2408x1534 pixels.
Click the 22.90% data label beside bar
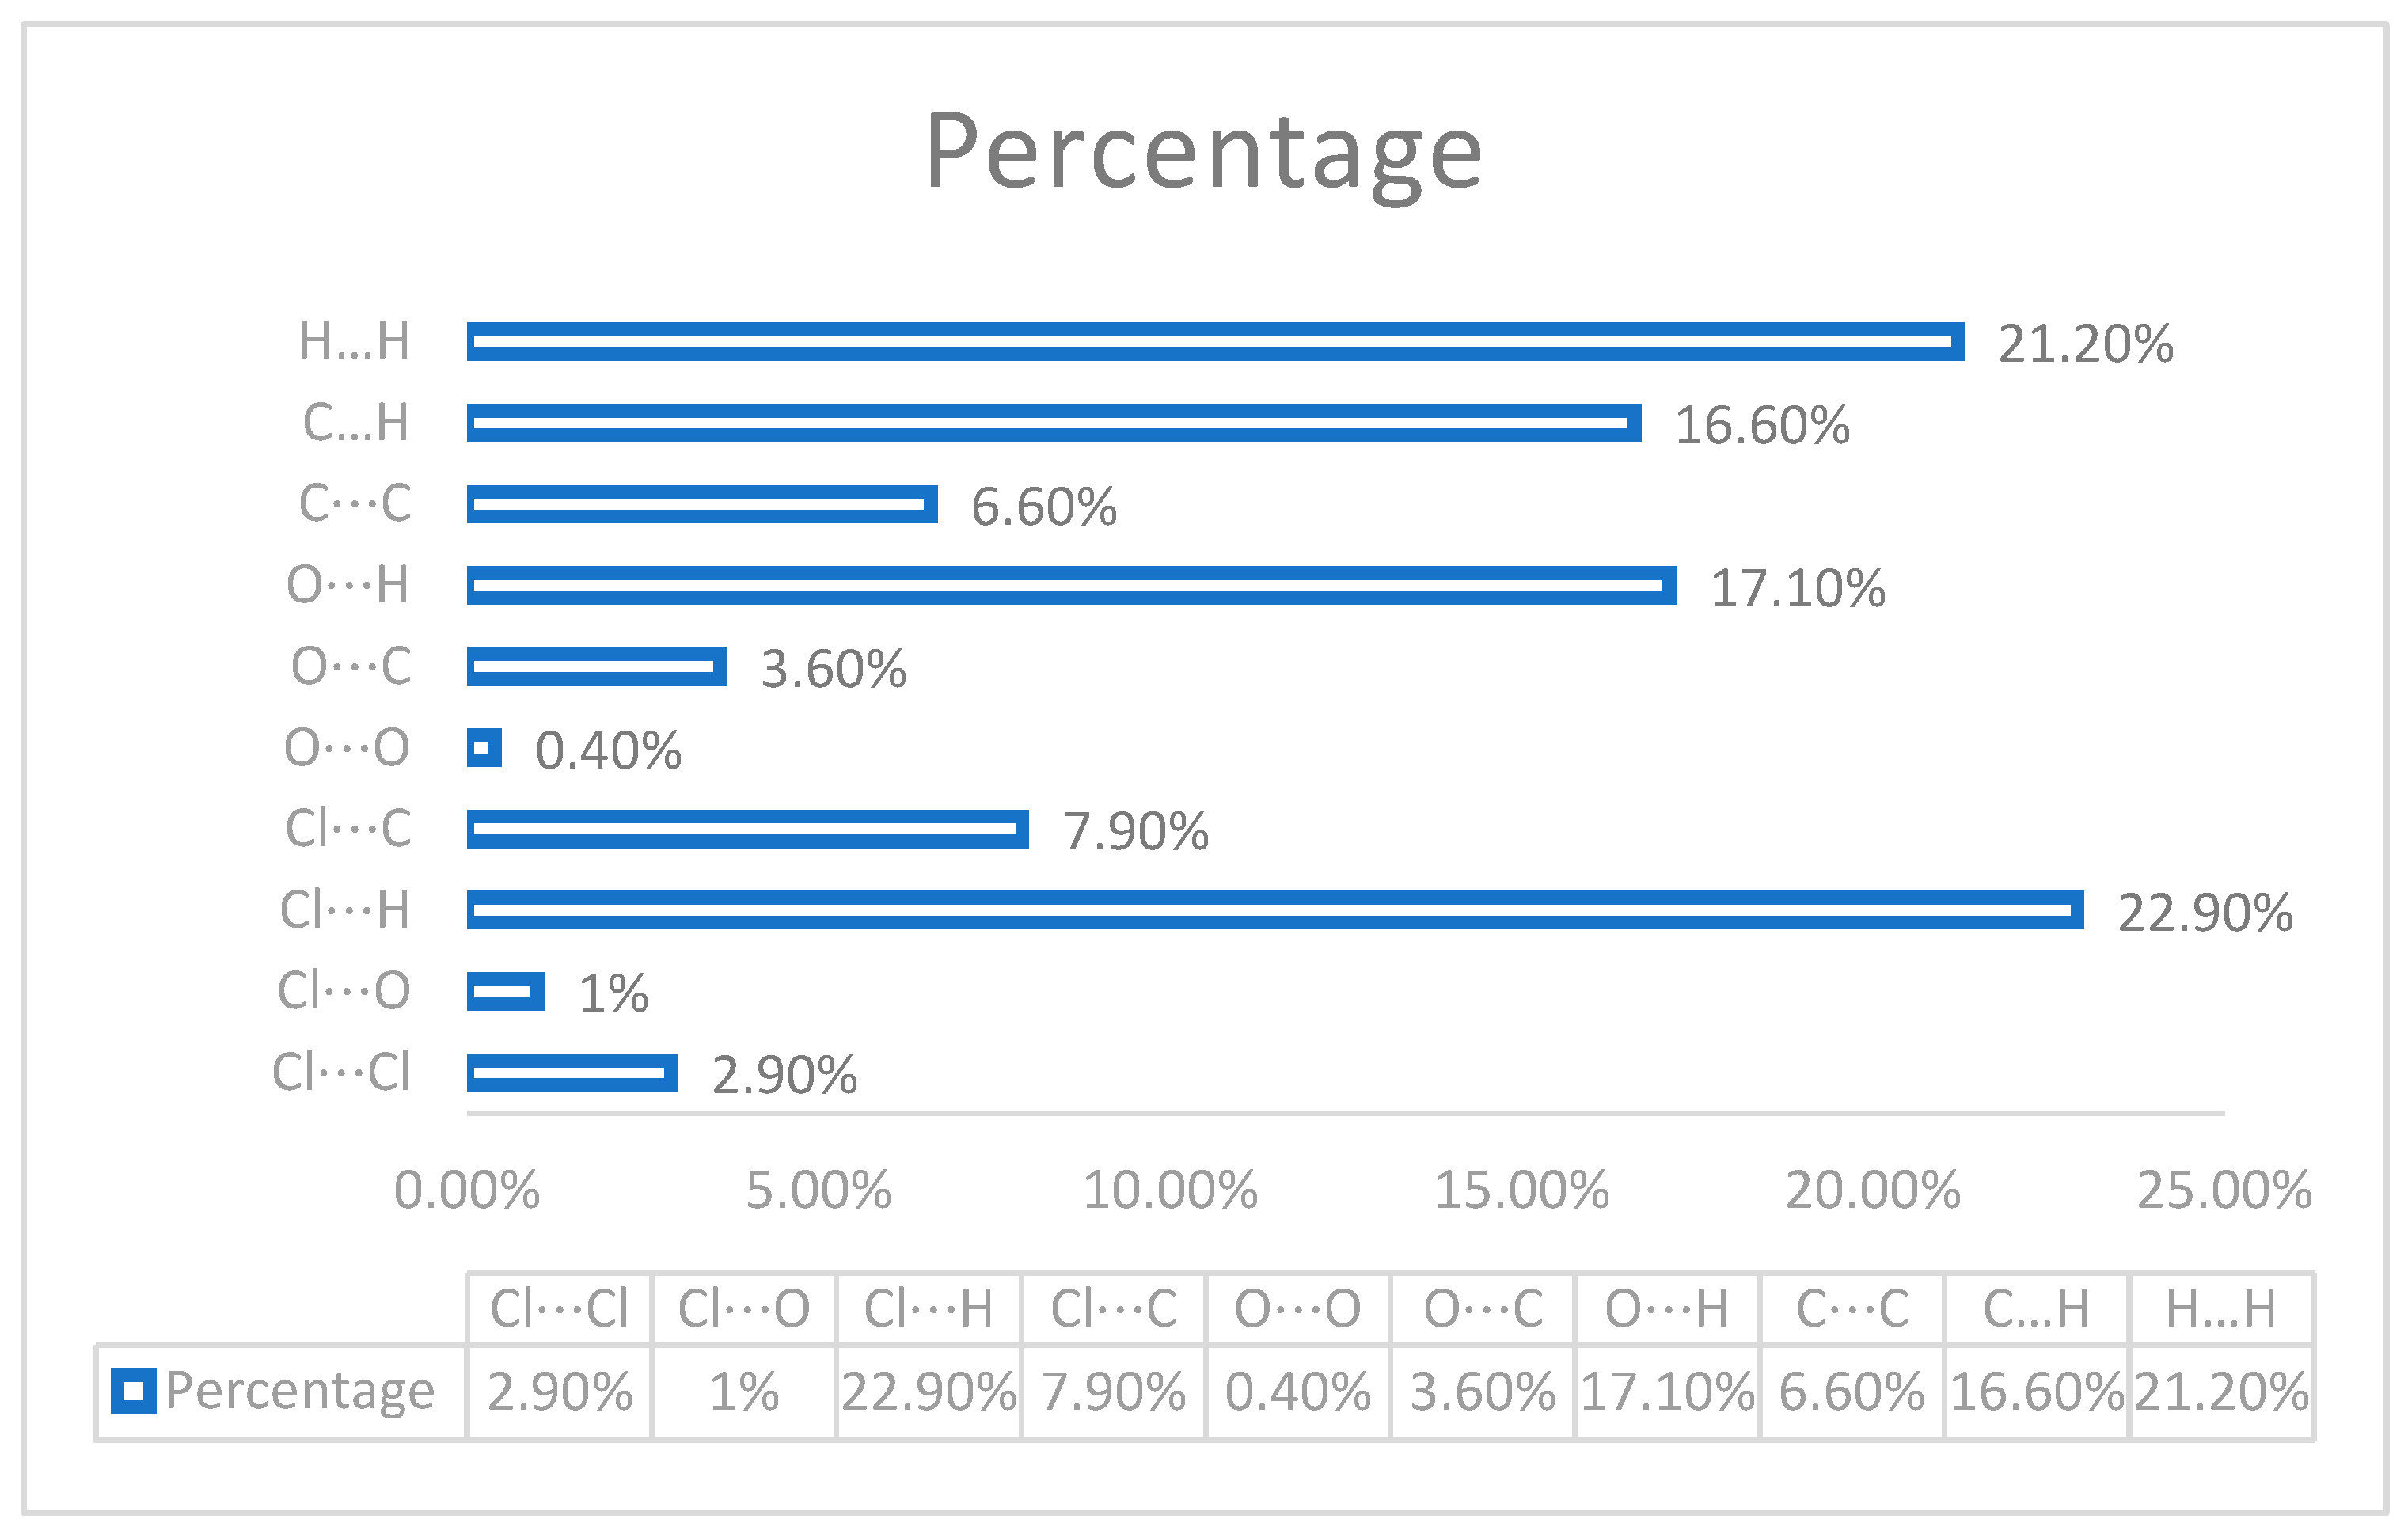(x=2204, y=913)
